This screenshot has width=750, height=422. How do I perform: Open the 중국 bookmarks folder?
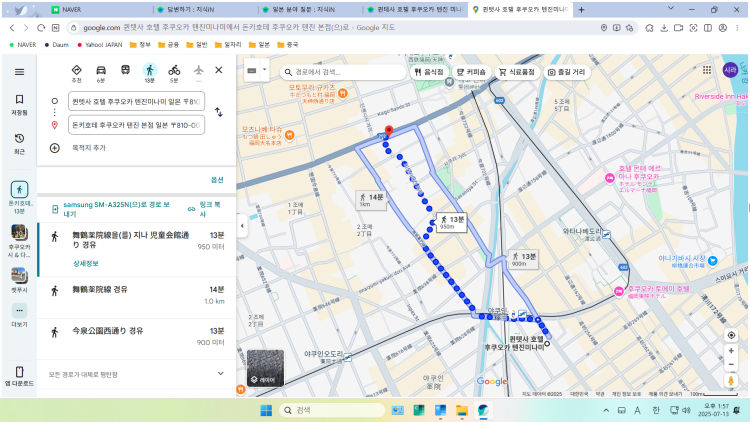pos(287,44)
